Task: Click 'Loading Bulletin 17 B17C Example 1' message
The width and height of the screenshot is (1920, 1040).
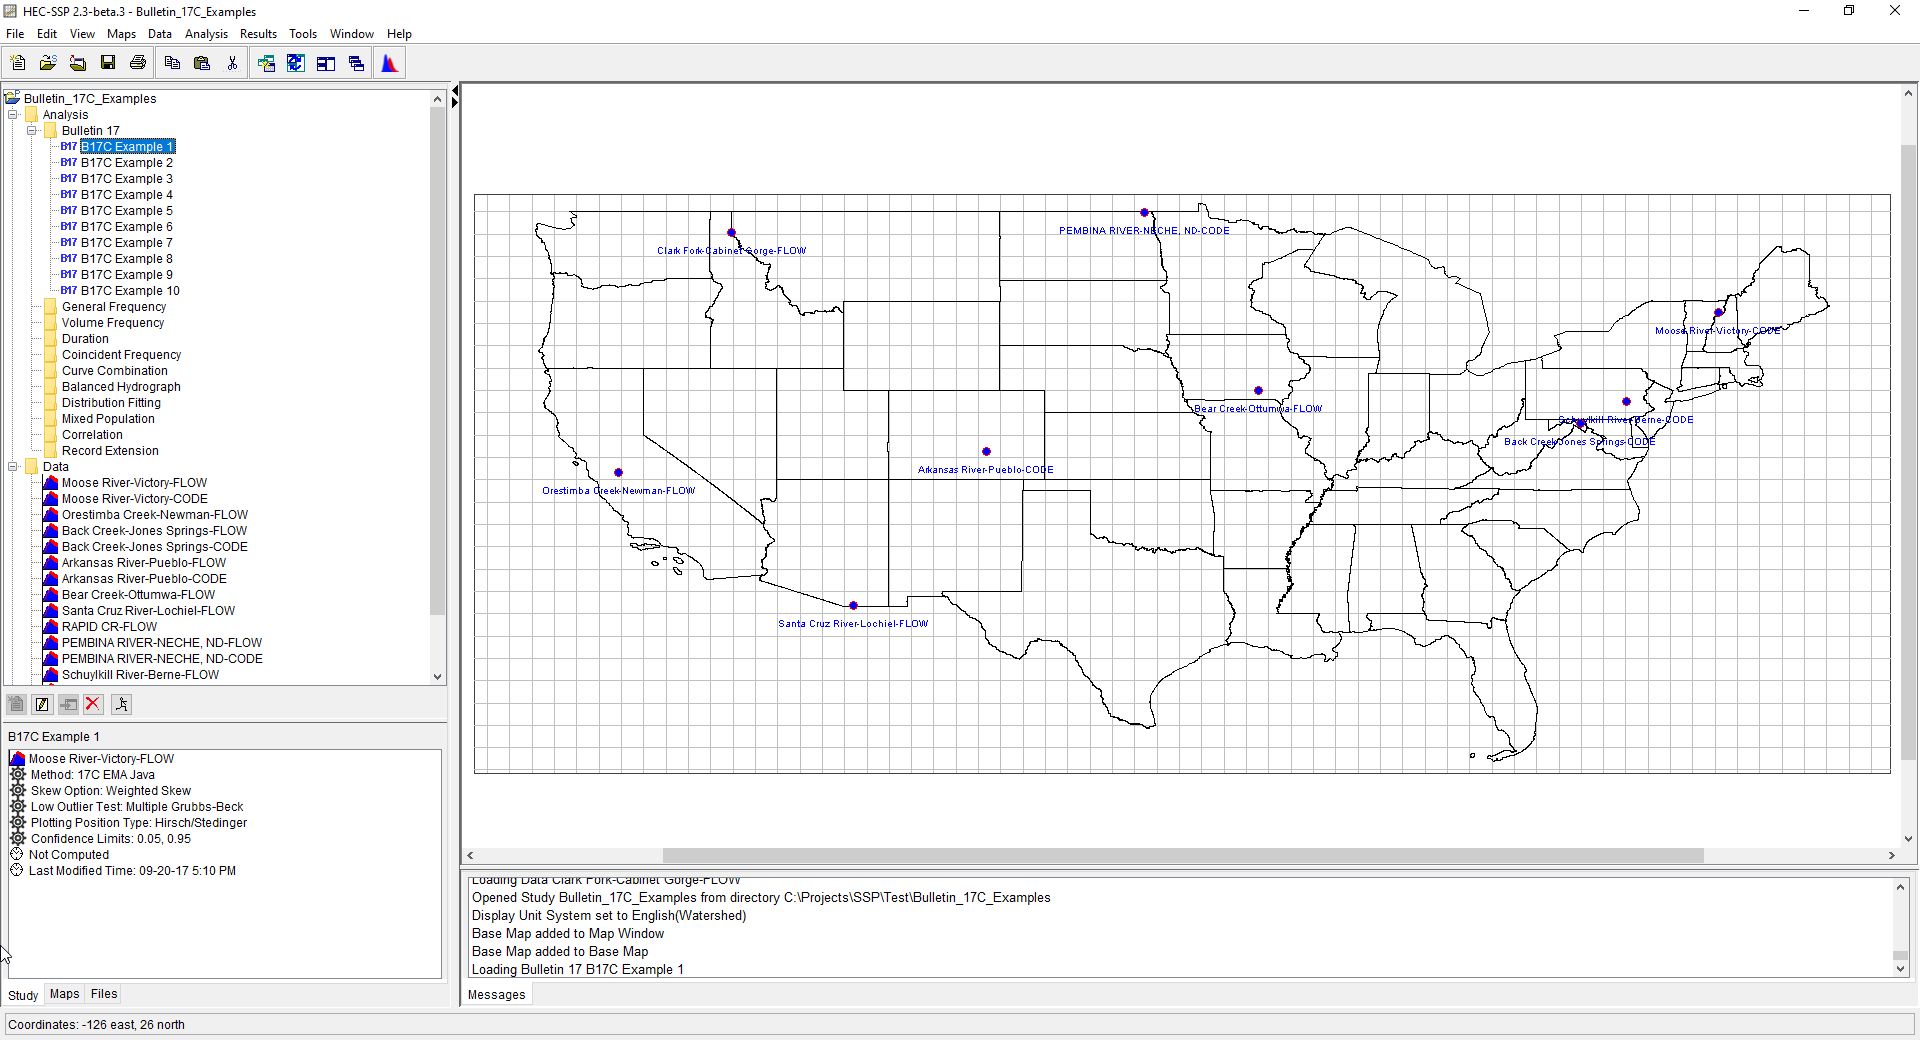Action: coord(578,970)
